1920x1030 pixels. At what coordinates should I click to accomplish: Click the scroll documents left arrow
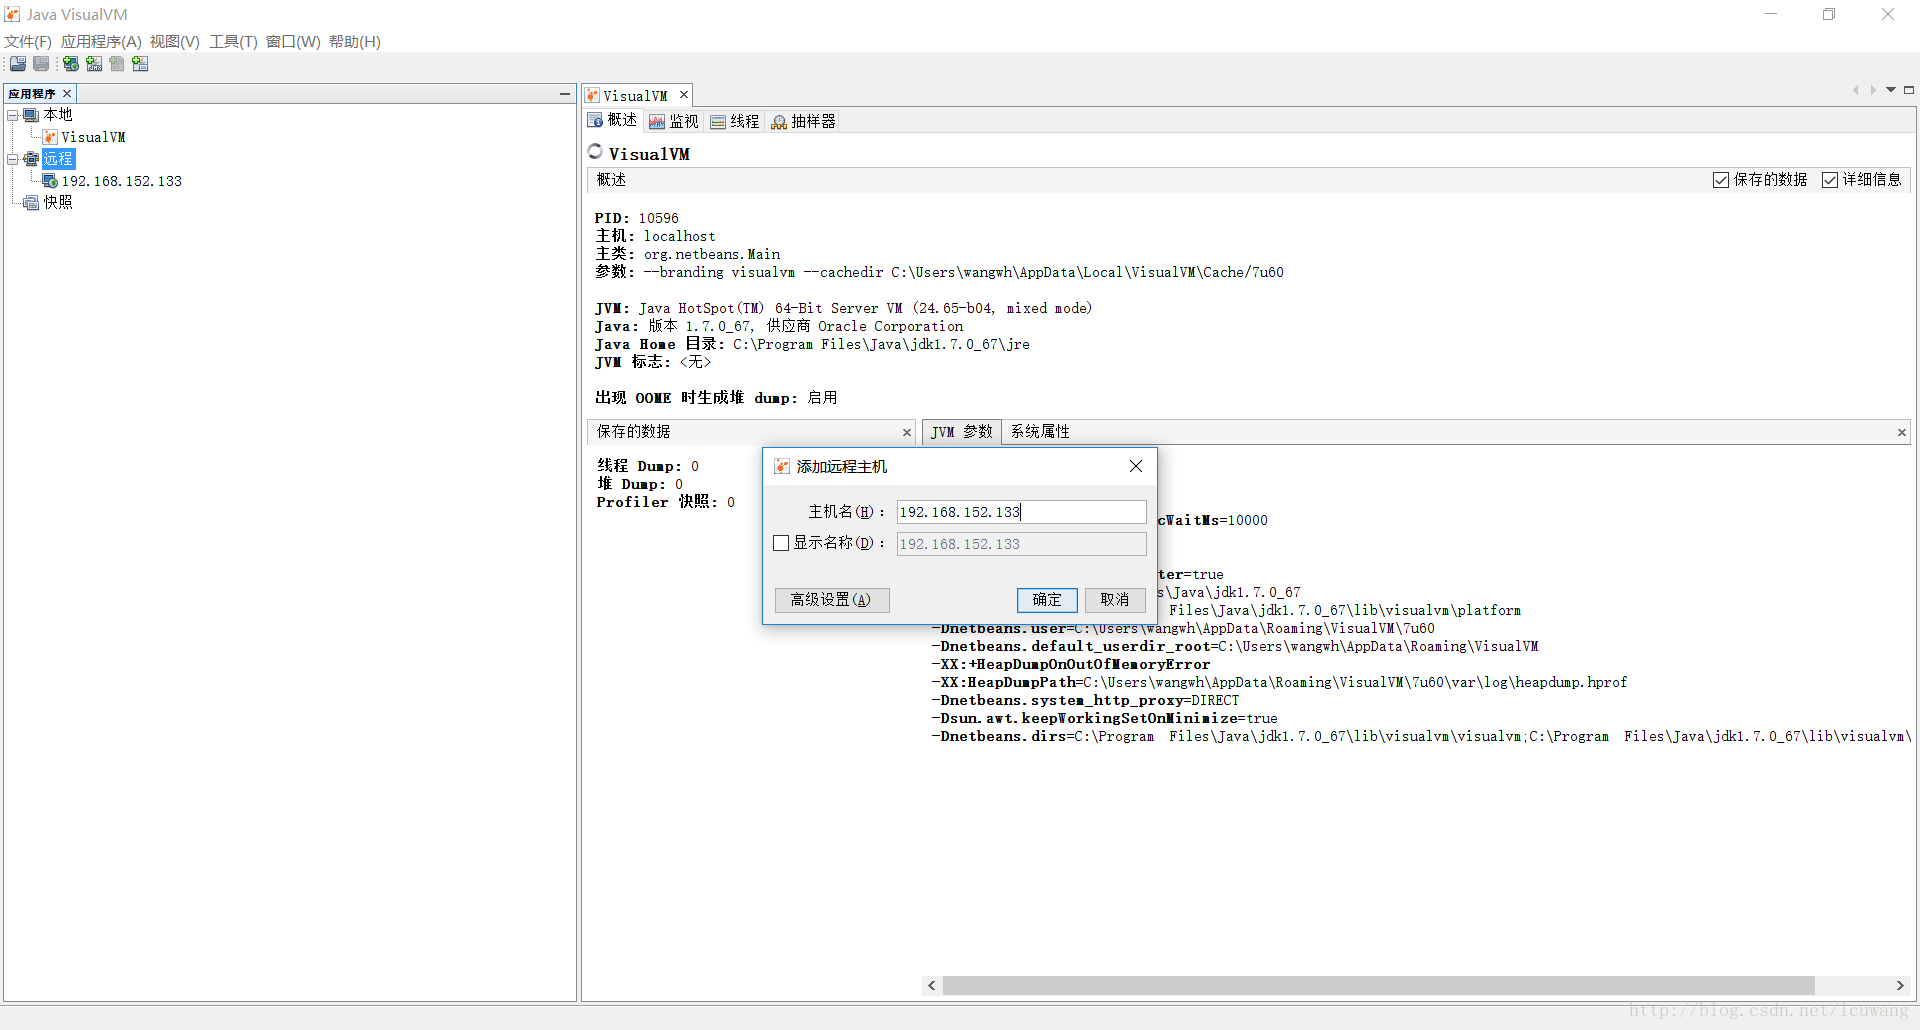click(x=1855, y=90)
